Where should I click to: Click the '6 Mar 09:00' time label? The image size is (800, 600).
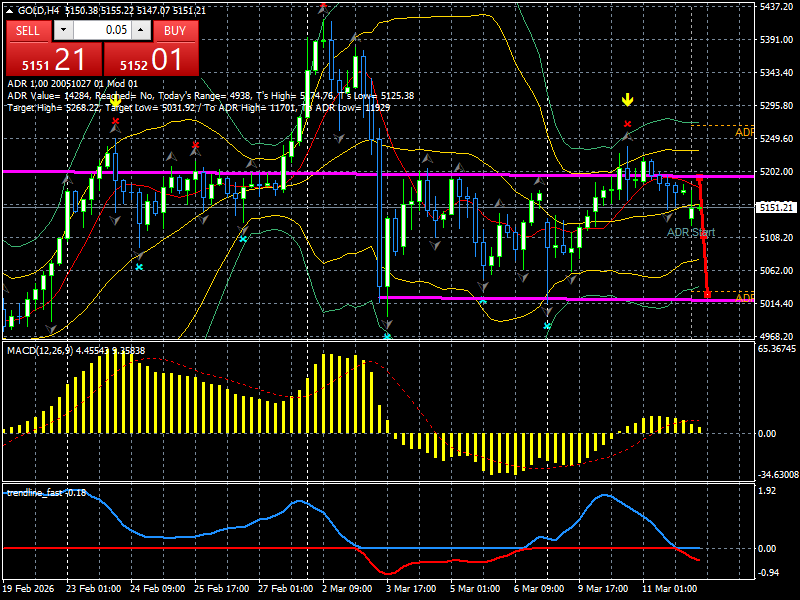click(539, 588)
